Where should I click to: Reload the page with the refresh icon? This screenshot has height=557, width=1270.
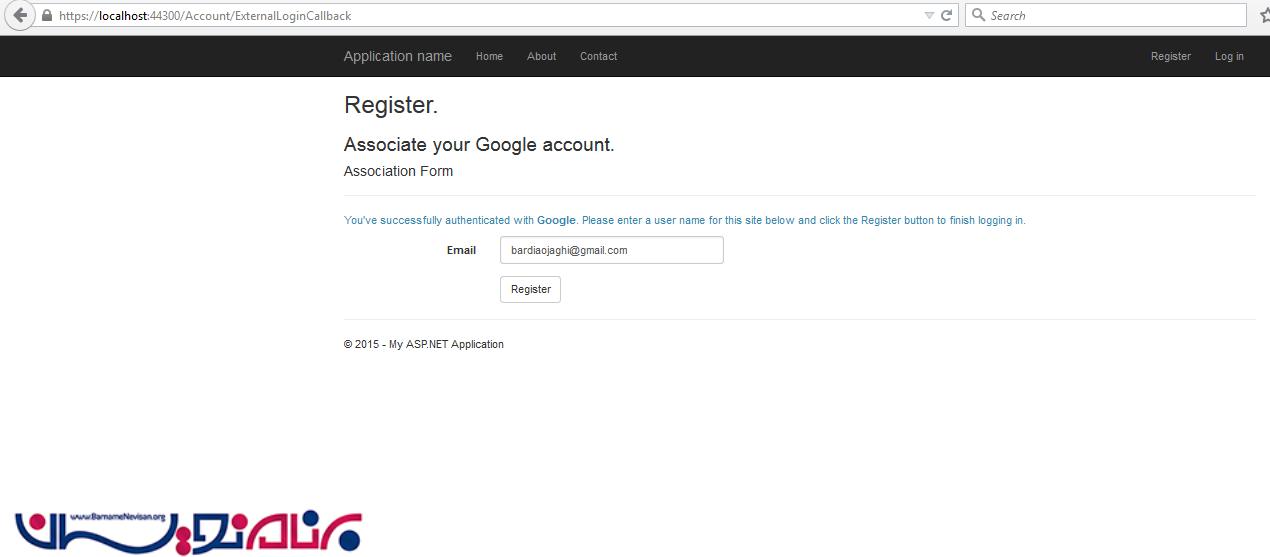[946, 16]
